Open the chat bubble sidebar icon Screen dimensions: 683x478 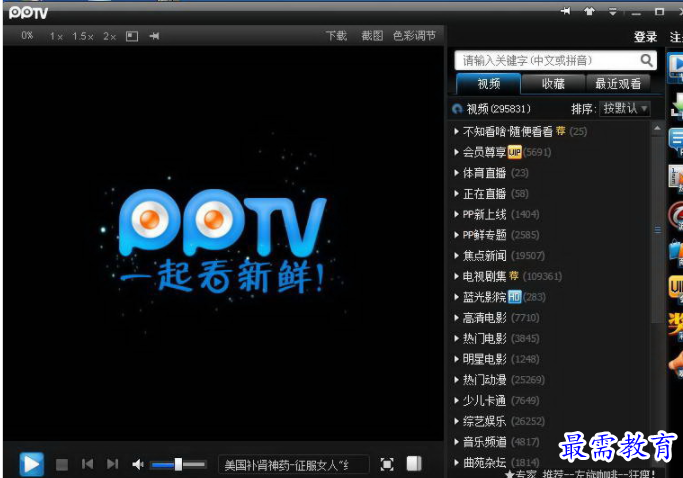tap(676, 140)
